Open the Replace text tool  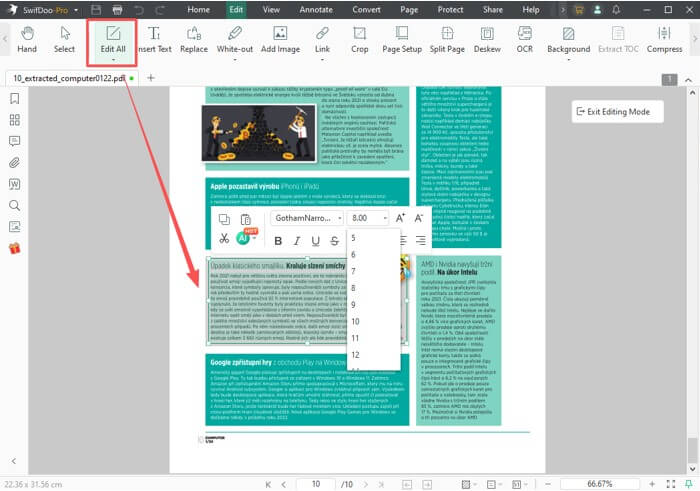pos(194,39)
